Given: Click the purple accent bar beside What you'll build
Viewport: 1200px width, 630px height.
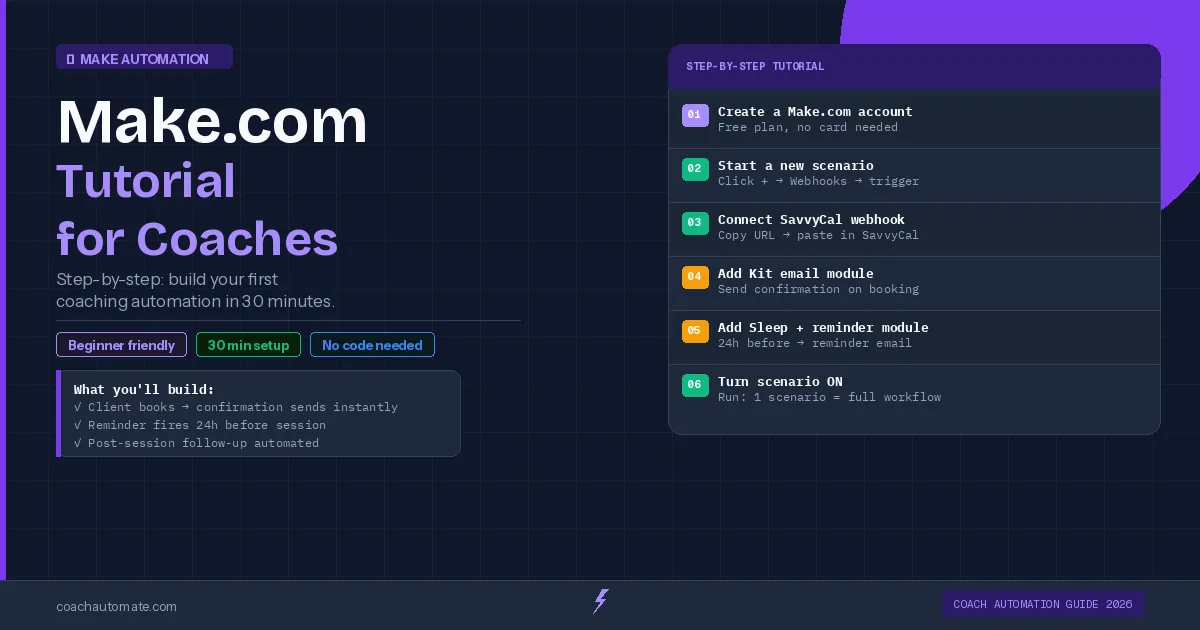Looking at the screenshot, I should pyautogui.click(x=59, y=413).
